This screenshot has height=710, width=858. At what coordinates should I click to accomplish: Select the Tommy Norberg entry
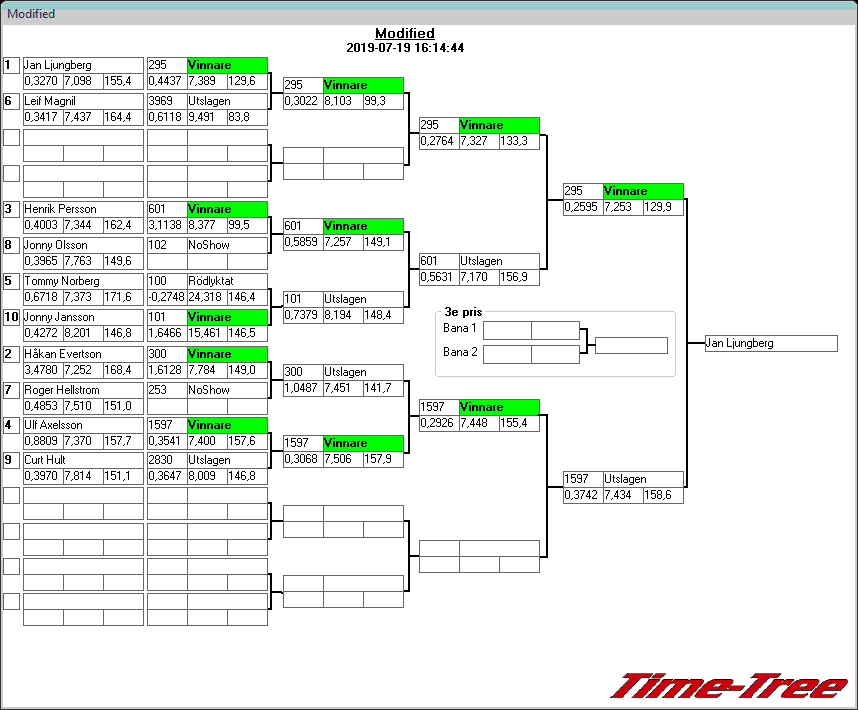point(83,281)
